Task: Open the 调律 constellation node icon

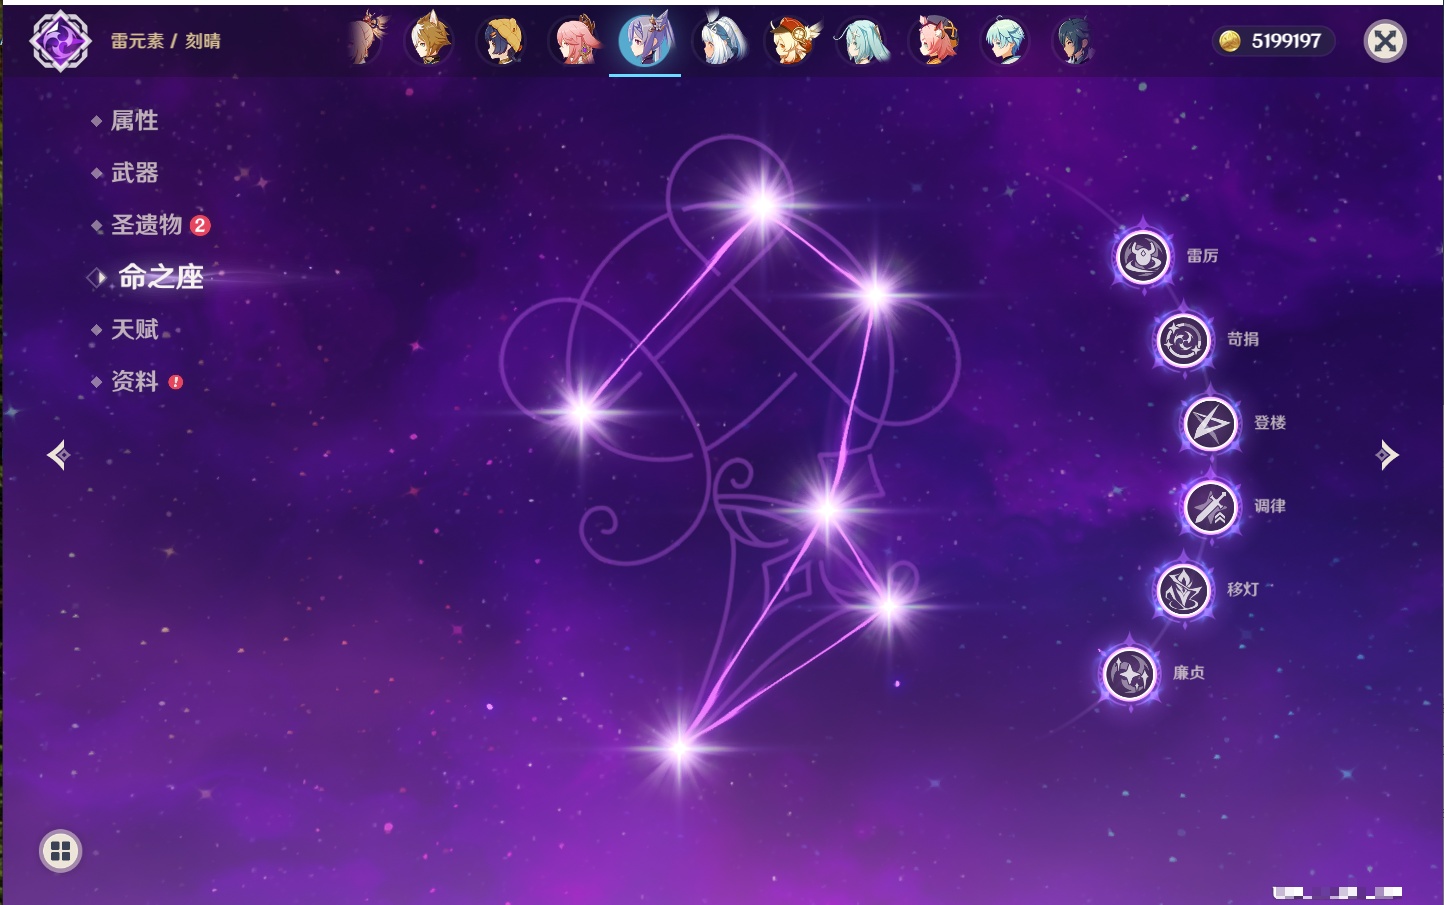Action: pyautogui.click(x=1211, y=506)
